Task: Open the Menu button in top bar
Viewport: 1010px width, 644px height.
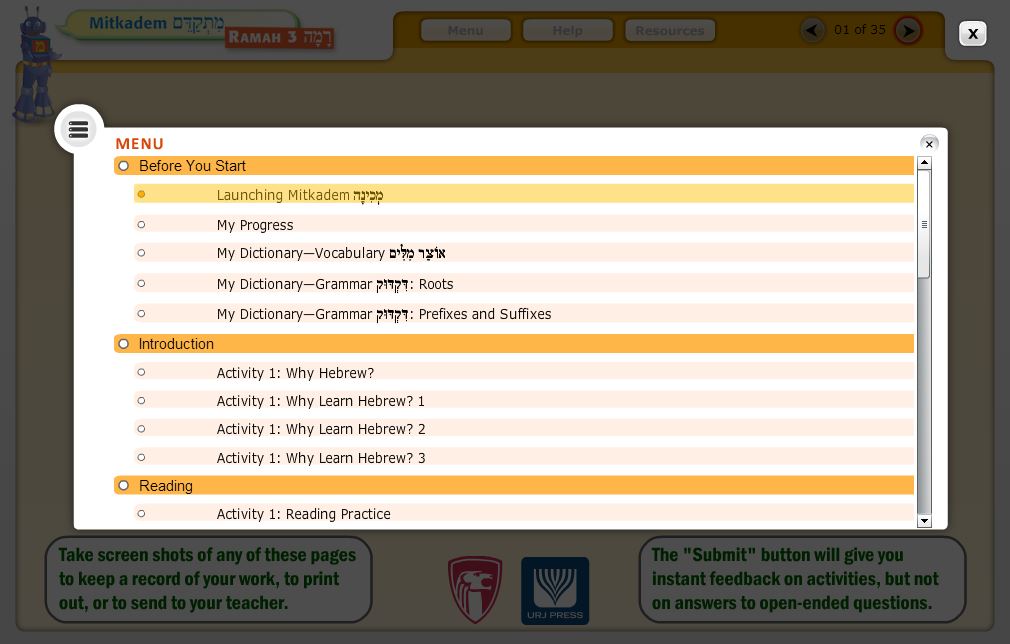Action: tap(466, 30)
